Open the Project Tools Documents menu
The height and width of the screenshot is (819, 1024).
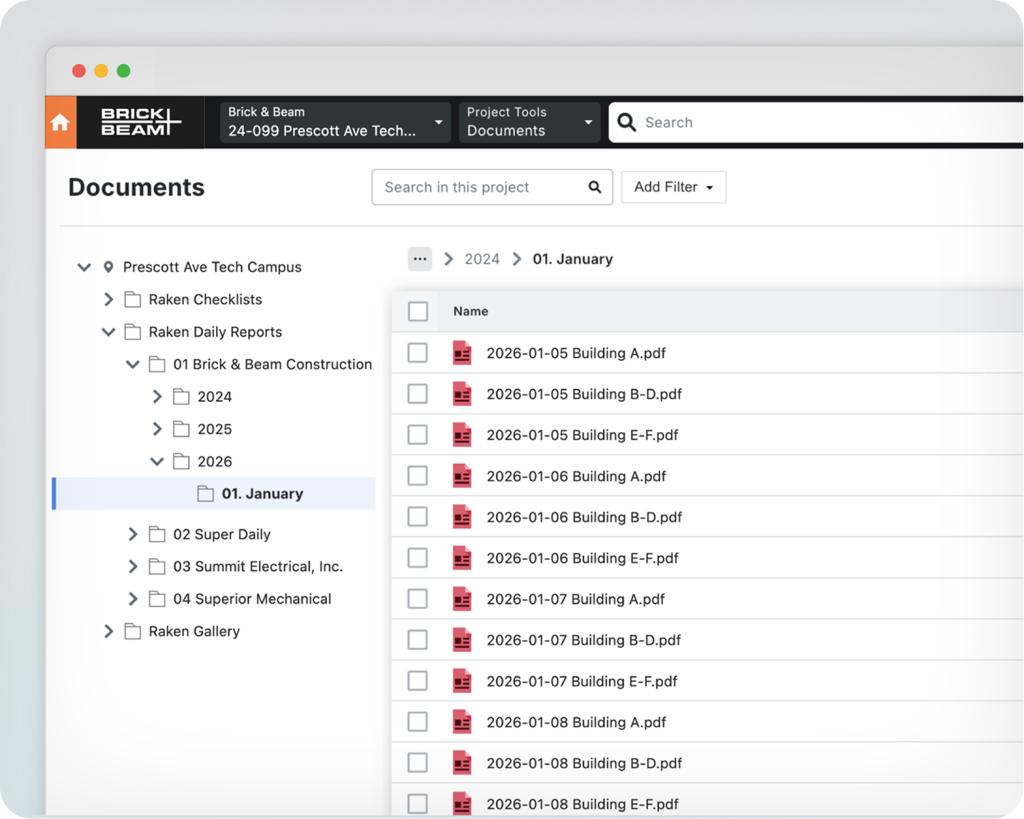[x=529, y=122]
